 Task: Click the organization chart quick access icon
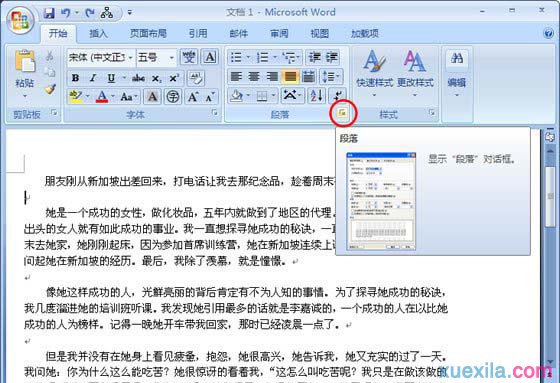[x=107, y=13]
